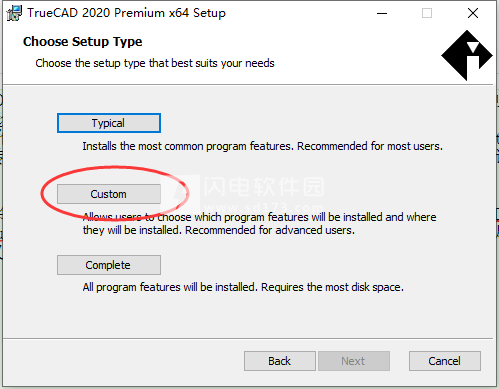Click the Typical description text
Viewport: 499px width, 389px height.
263,146
